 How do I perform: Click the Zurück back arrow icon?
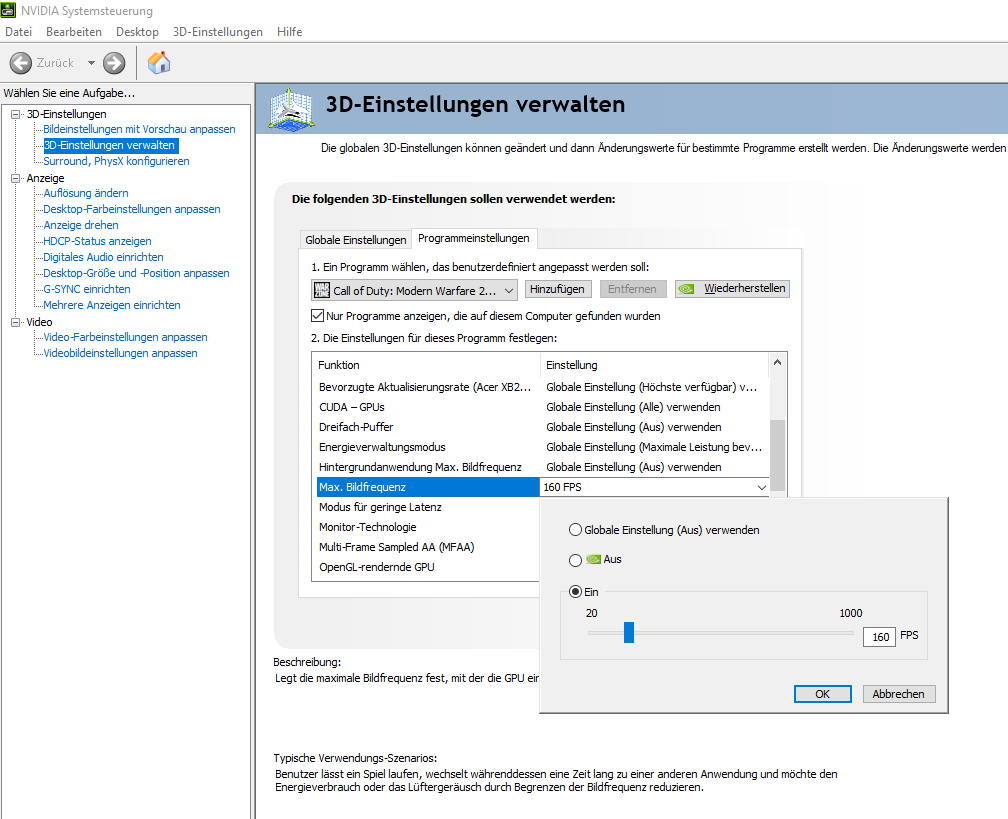coord(21,63)
